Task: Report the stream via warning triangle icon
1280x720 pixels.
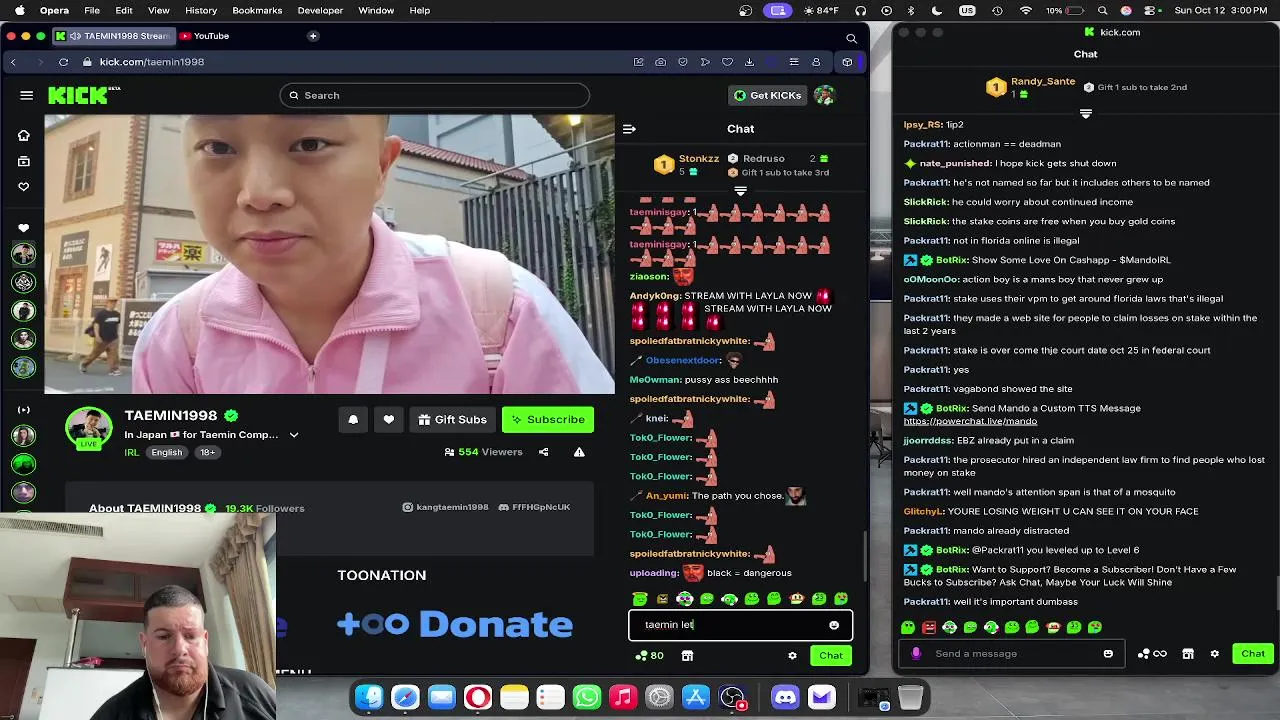Action: (579, 452)
